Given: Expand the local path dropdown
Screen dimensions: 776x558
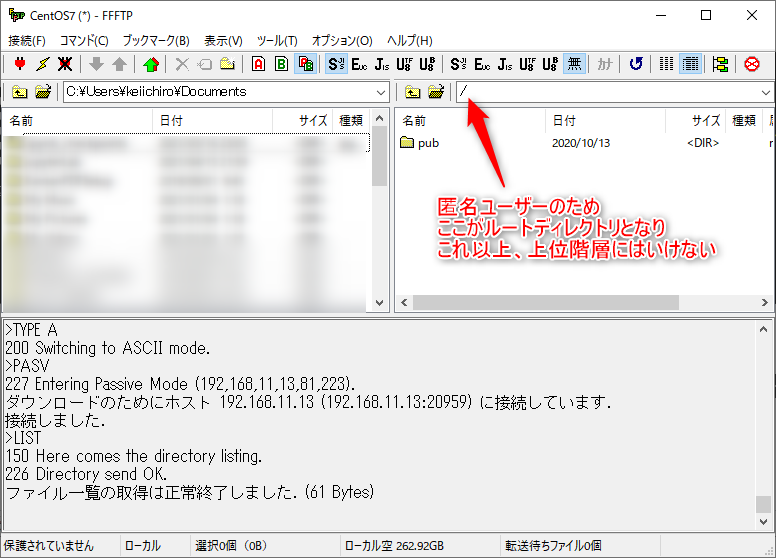Looking at the screenshot, I should 380,92.
